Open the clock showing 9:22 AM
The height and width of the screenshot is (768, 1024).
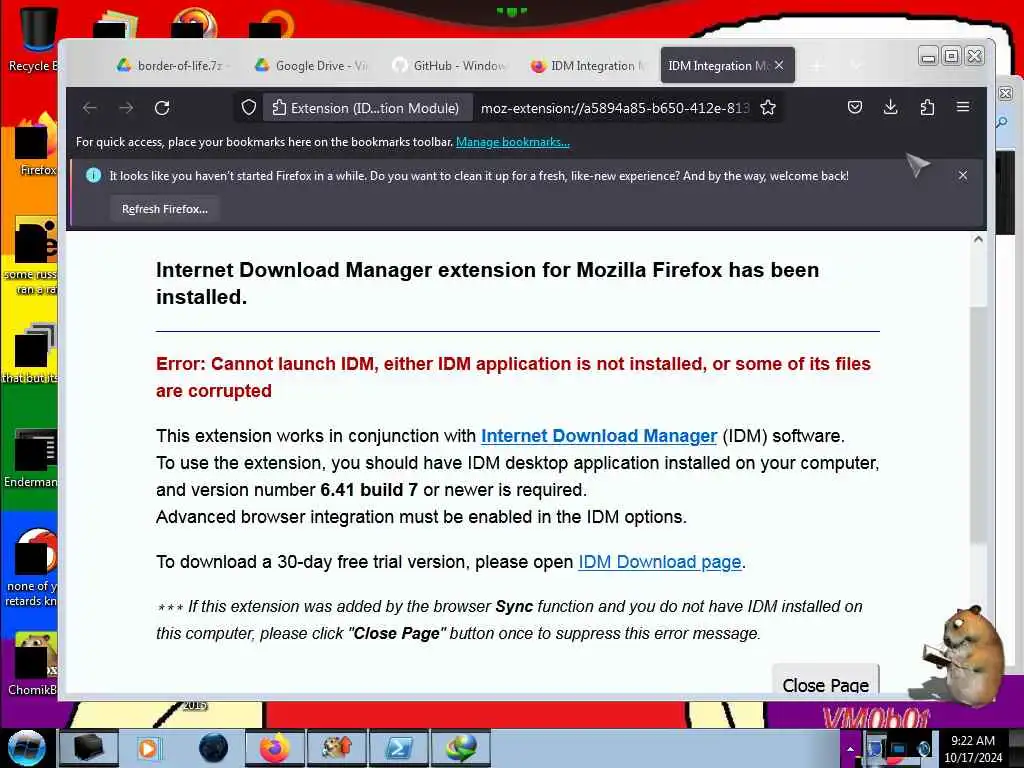click(973, 748)
